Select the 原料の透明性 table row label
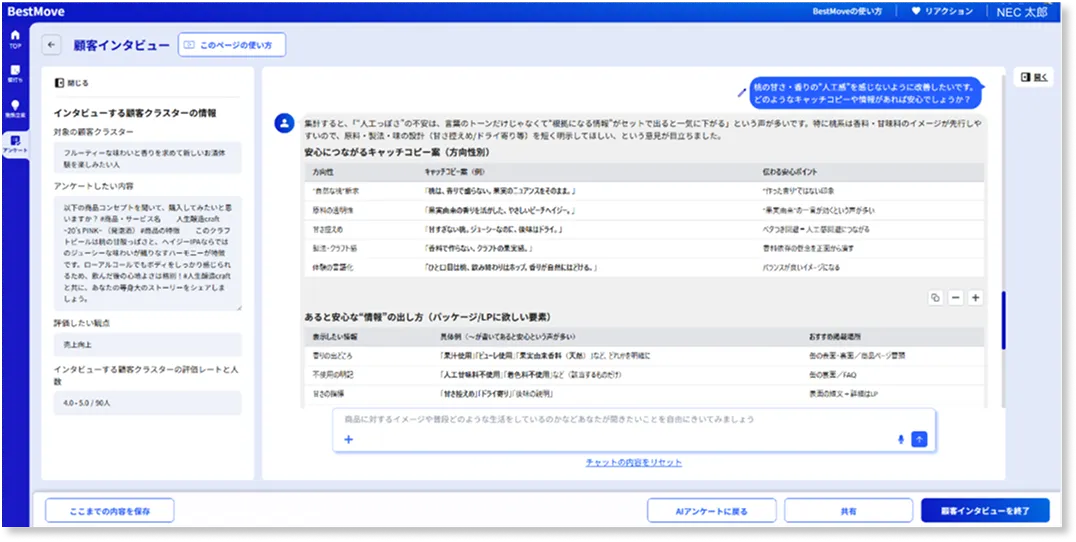The height and width of the screenshot is (542, 1076). click(x=333, y=211)
